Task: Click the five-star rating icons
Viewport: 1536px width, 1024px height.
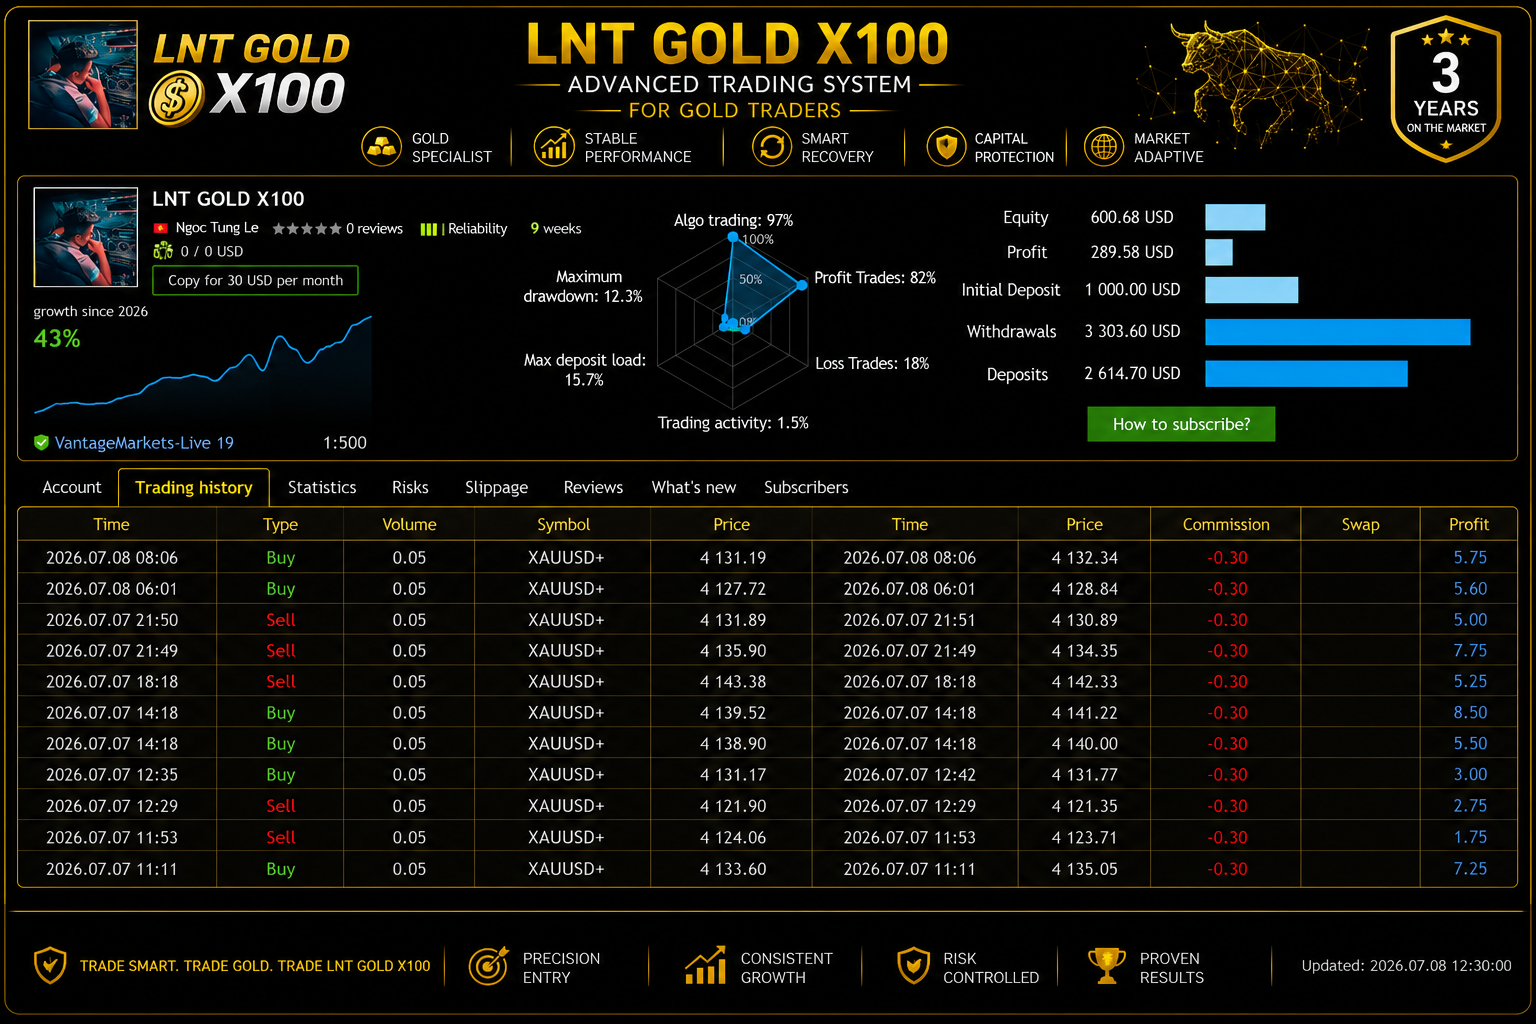Action: tap(307, 229)
